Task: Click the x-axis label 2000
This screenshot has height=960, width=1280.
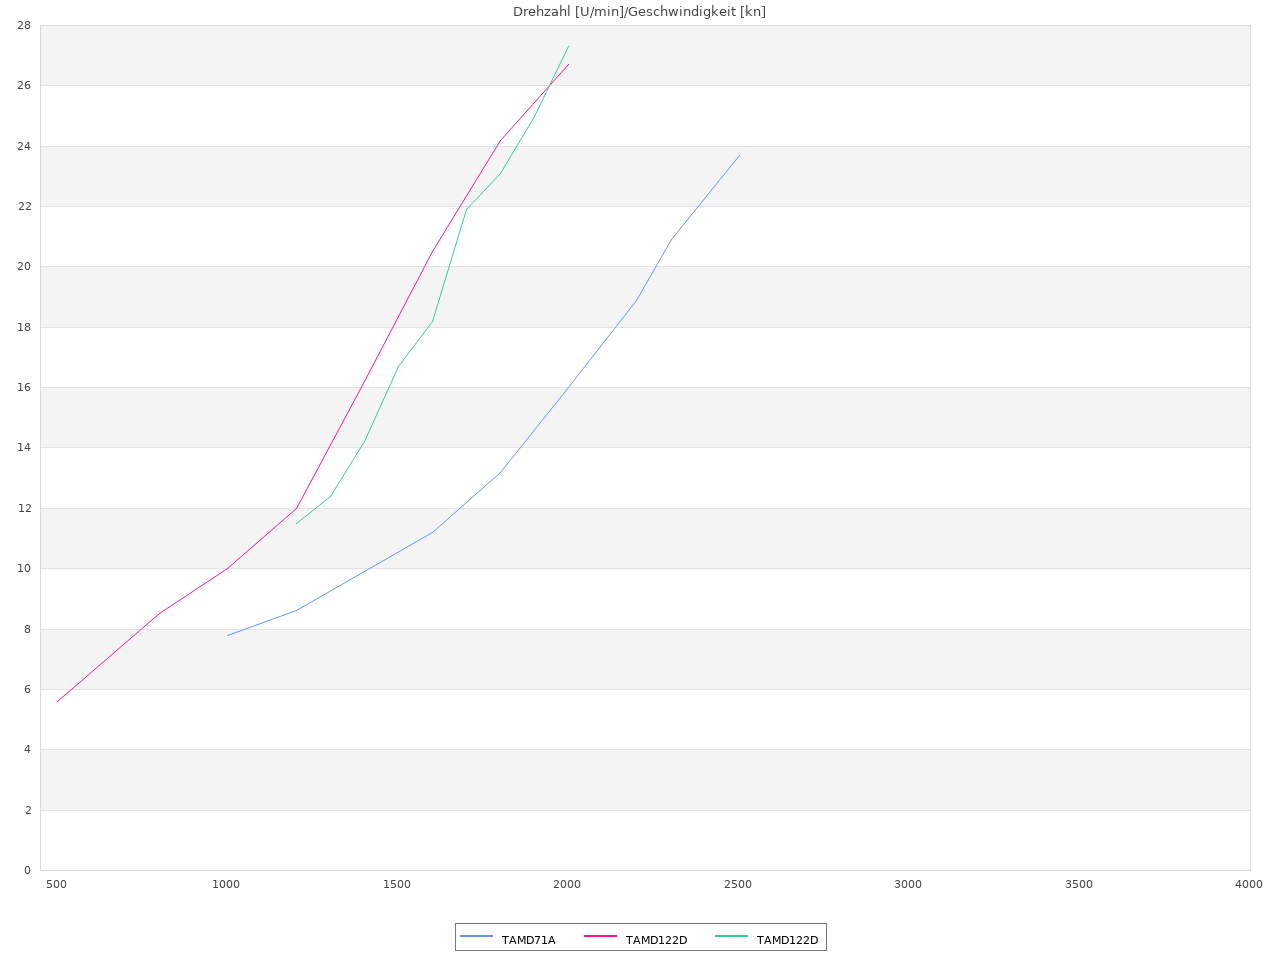Action: (567, 884)
